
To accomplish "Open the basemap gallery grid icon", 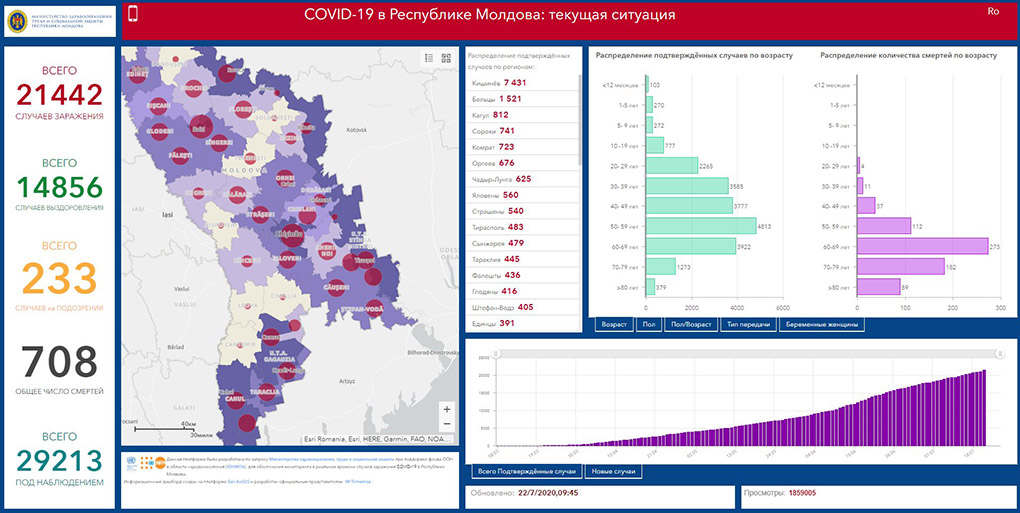I will 449,58.
